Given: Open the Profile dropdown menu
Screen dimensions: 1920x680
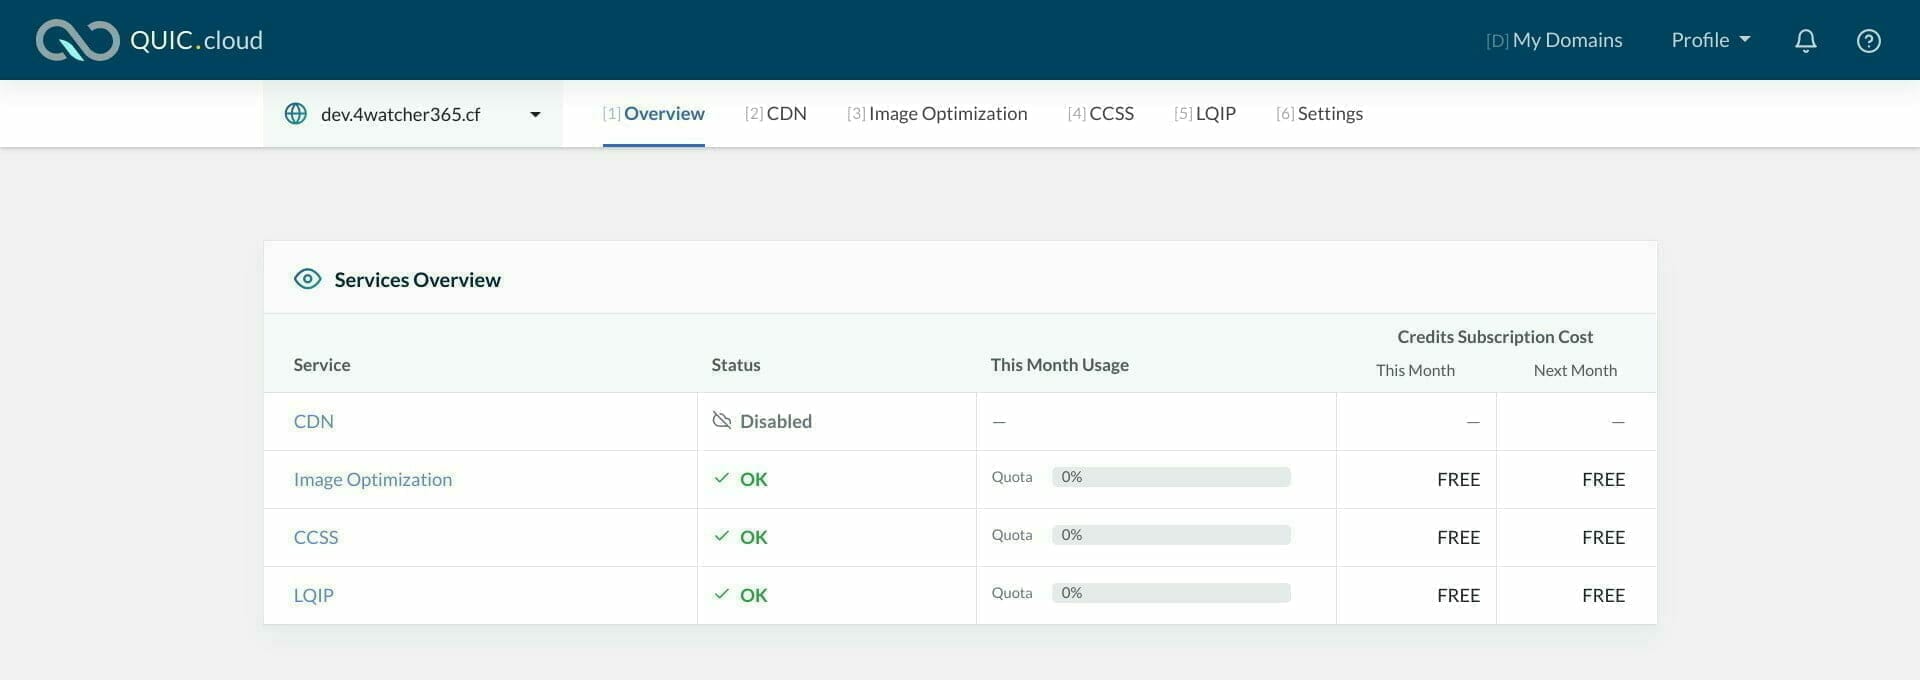Looking at the screenshot, I should click(1711, 40).
